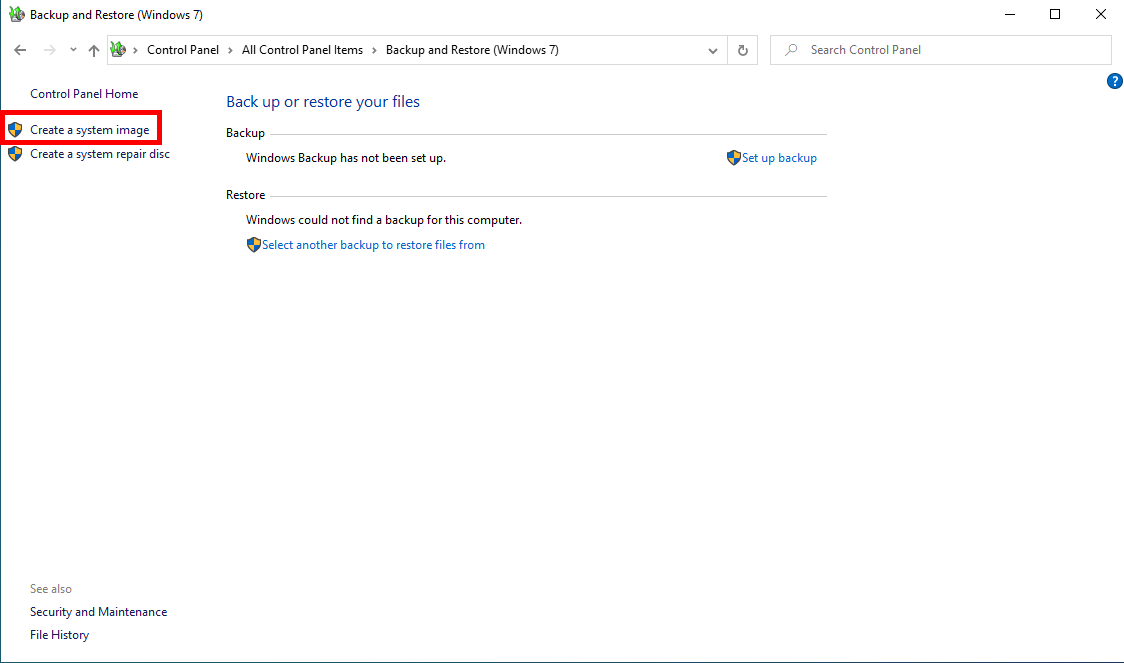Start the Set up backup wizard
The height and width of the screenshot is (663, 1124).
click(x=778, y=158)
